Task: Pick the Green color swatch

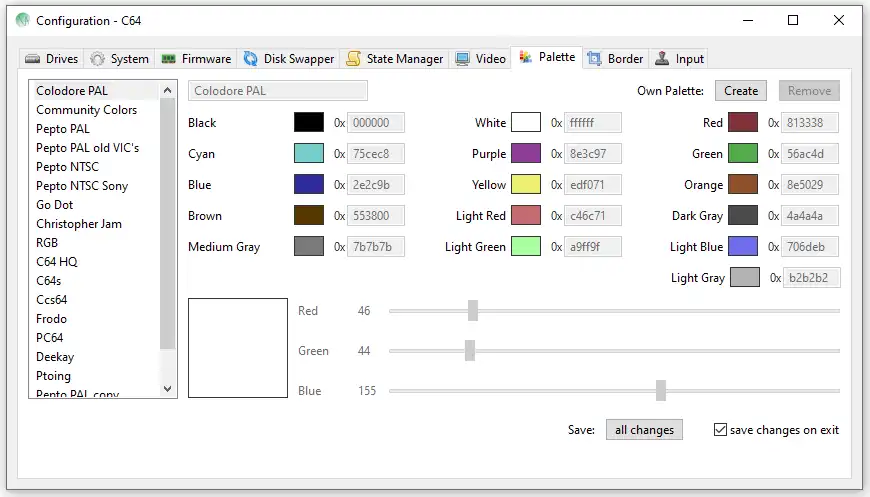Action: point(743,154)
